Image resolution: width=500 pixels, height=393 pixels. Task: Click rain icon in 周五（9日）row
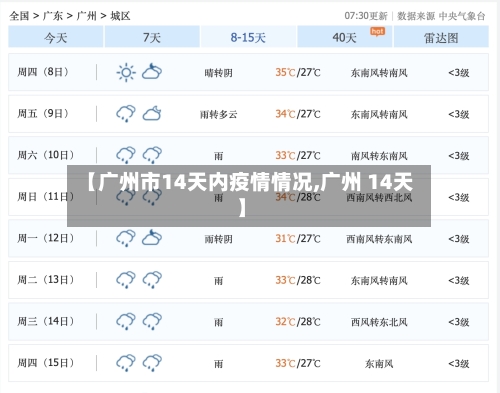[x=126, y=114]
